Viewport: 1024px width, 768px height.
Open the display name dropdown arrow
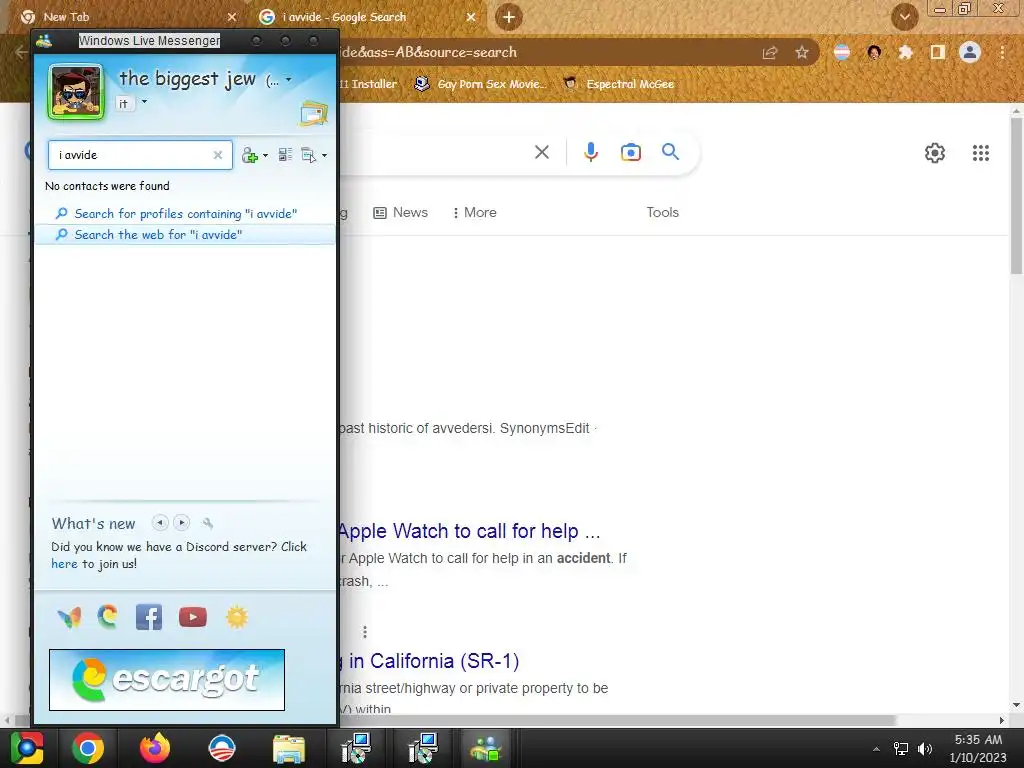coord(289,80)
